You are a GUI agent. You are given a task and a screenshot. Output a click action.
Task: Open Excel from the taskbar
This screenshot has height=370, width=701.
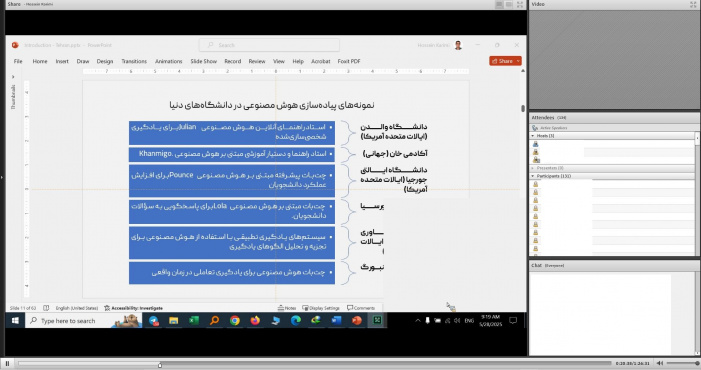[194, 320]
